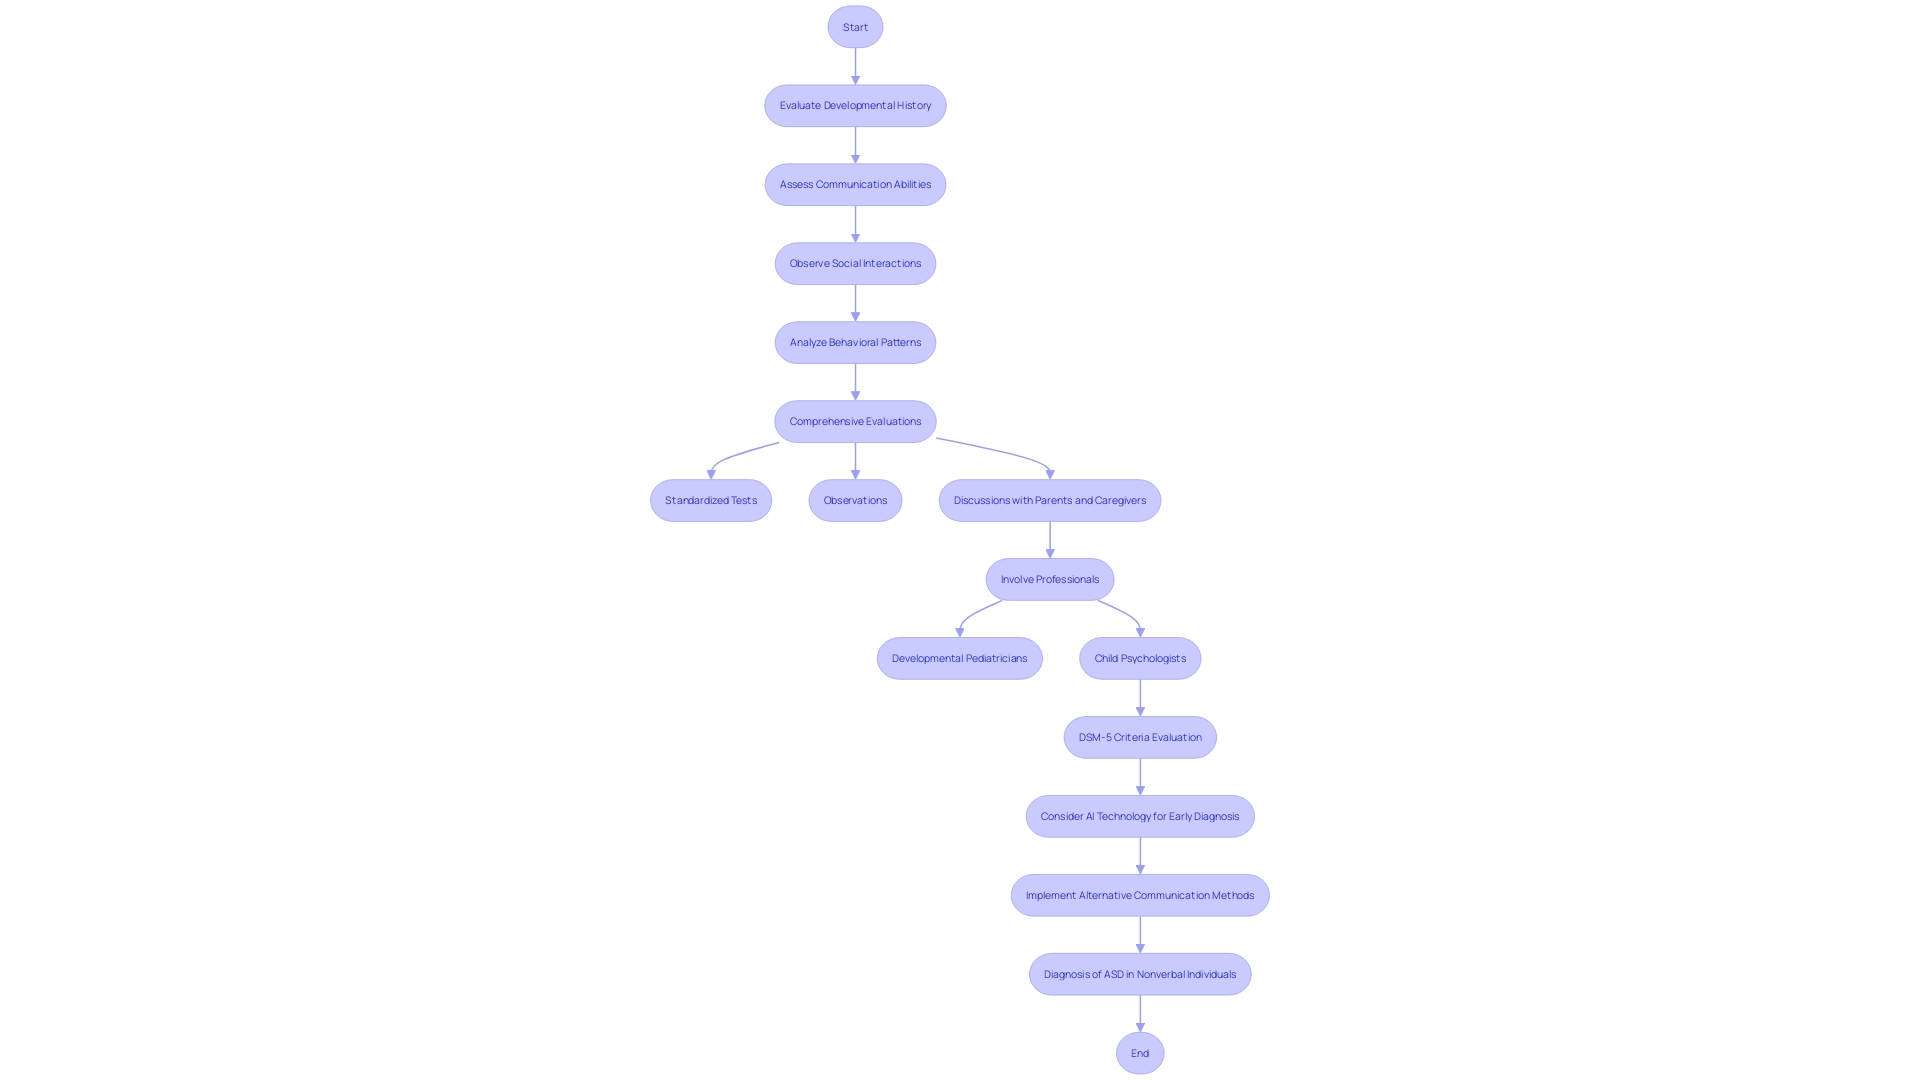Click the Evaluate Developmental History node
Viewport: 1920px width, 1080px height.
(855, 105)
